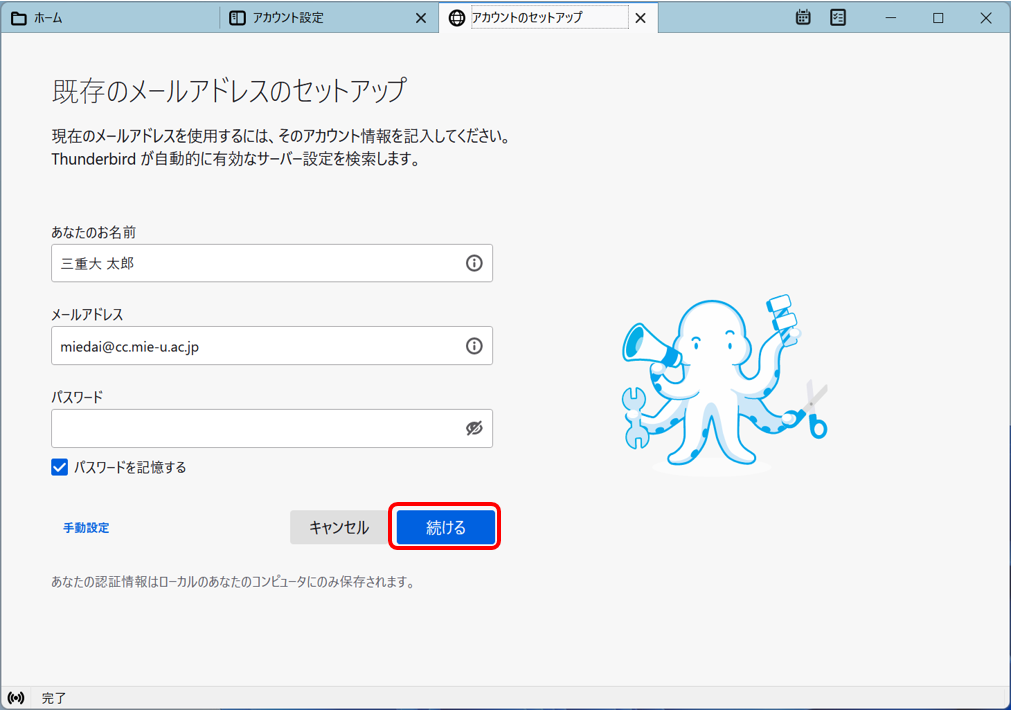Focus the パスワード input field
Screen dimensions: 1012x710
(272, 428)
